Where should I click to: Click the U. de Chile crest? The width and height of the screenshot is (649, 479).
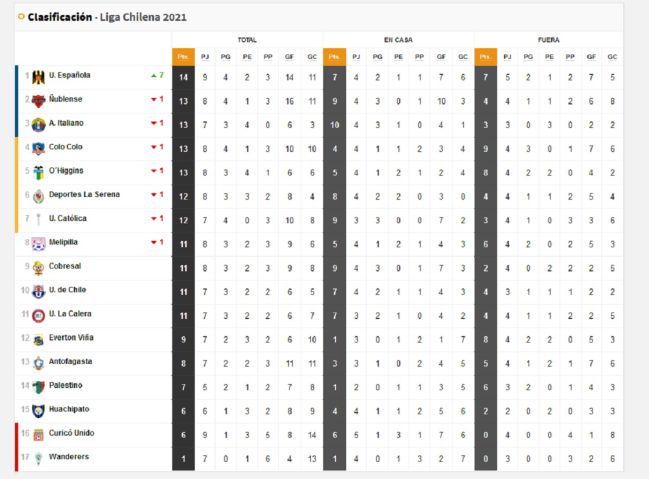(x=39, y=291)
